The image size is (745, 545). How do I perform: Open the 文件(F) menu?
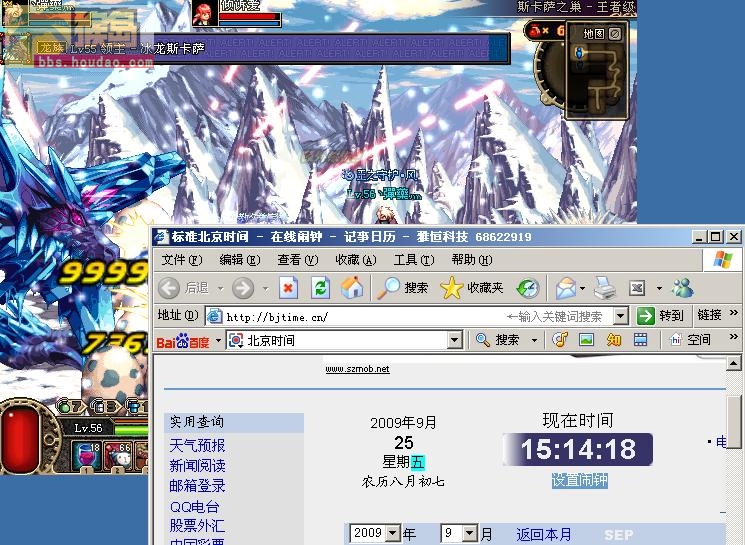tap(182, 260)
